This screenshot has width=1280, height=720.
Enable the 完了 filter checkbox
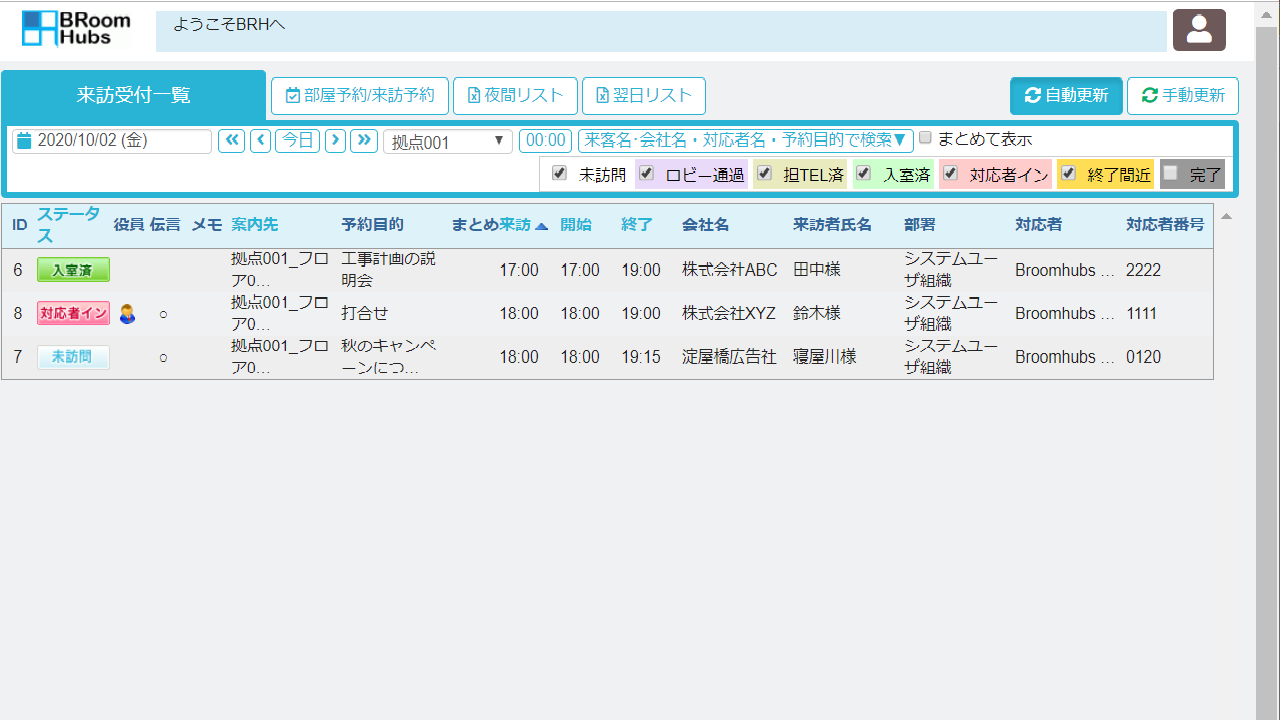tap(1170, 173)
